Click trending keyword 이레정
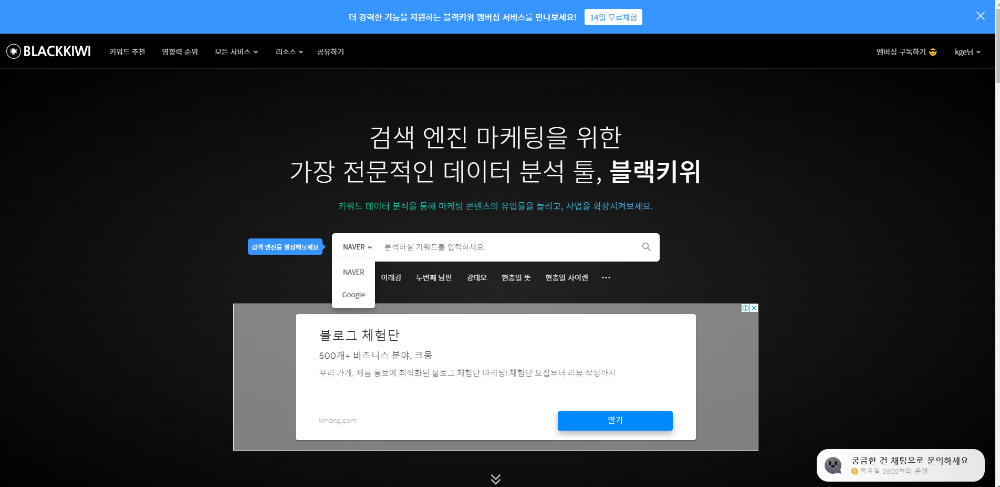 [391, 278]
